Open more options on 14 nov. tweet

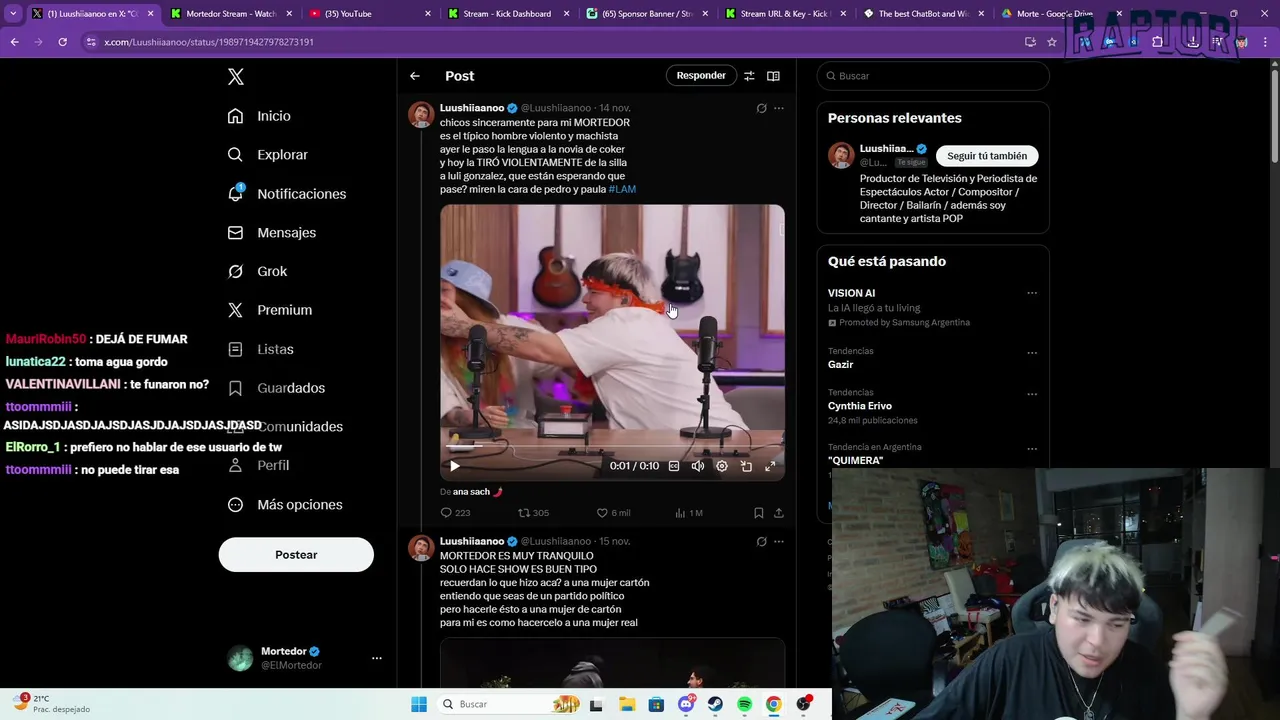(x=779, y=108)
